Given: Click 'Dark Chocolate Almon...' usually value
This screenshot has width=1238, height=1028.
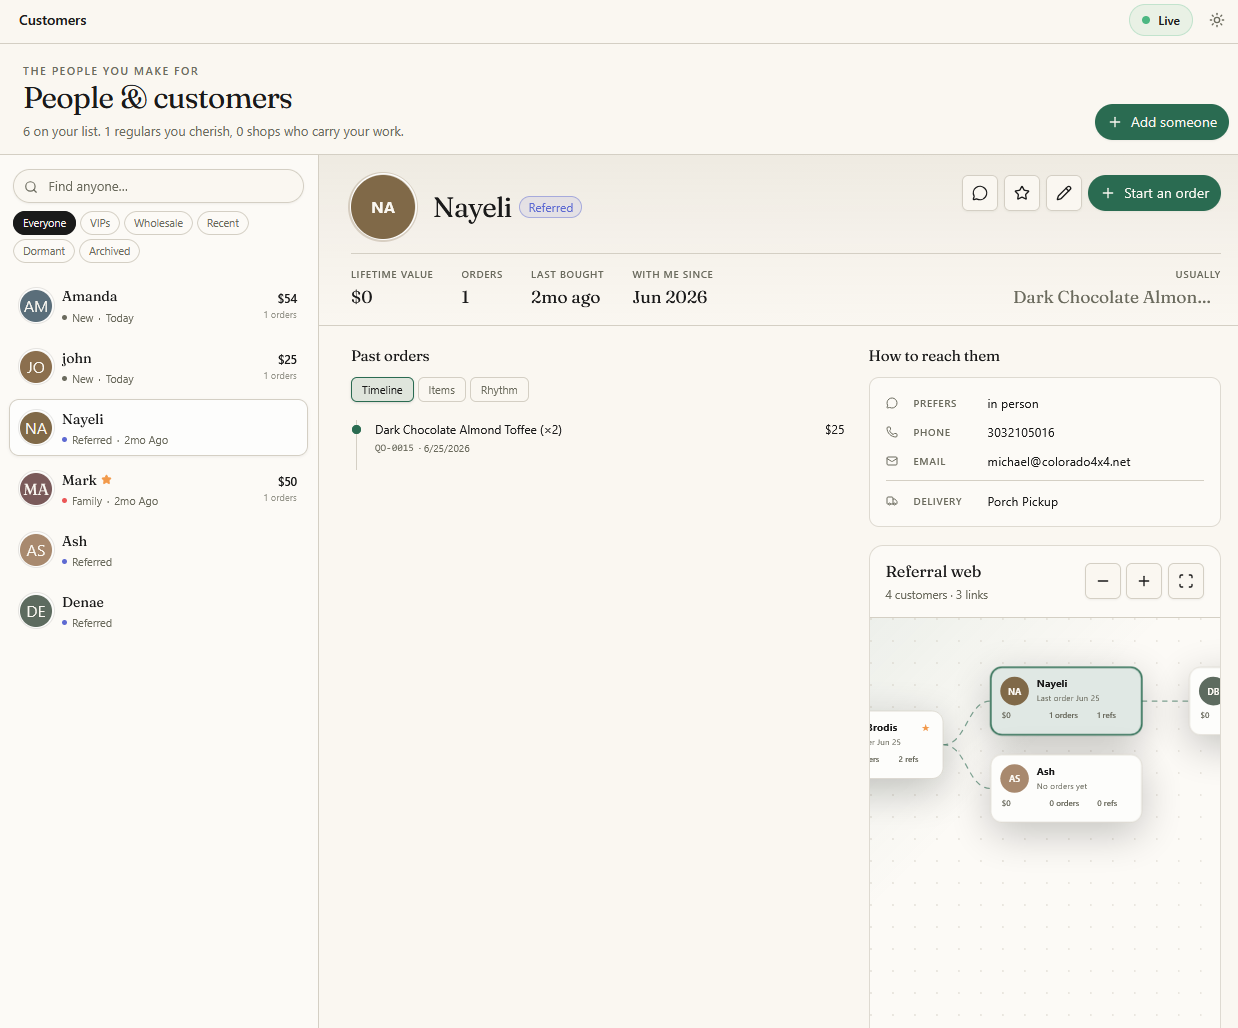Looking at the screenshot, I should 1111,297.
